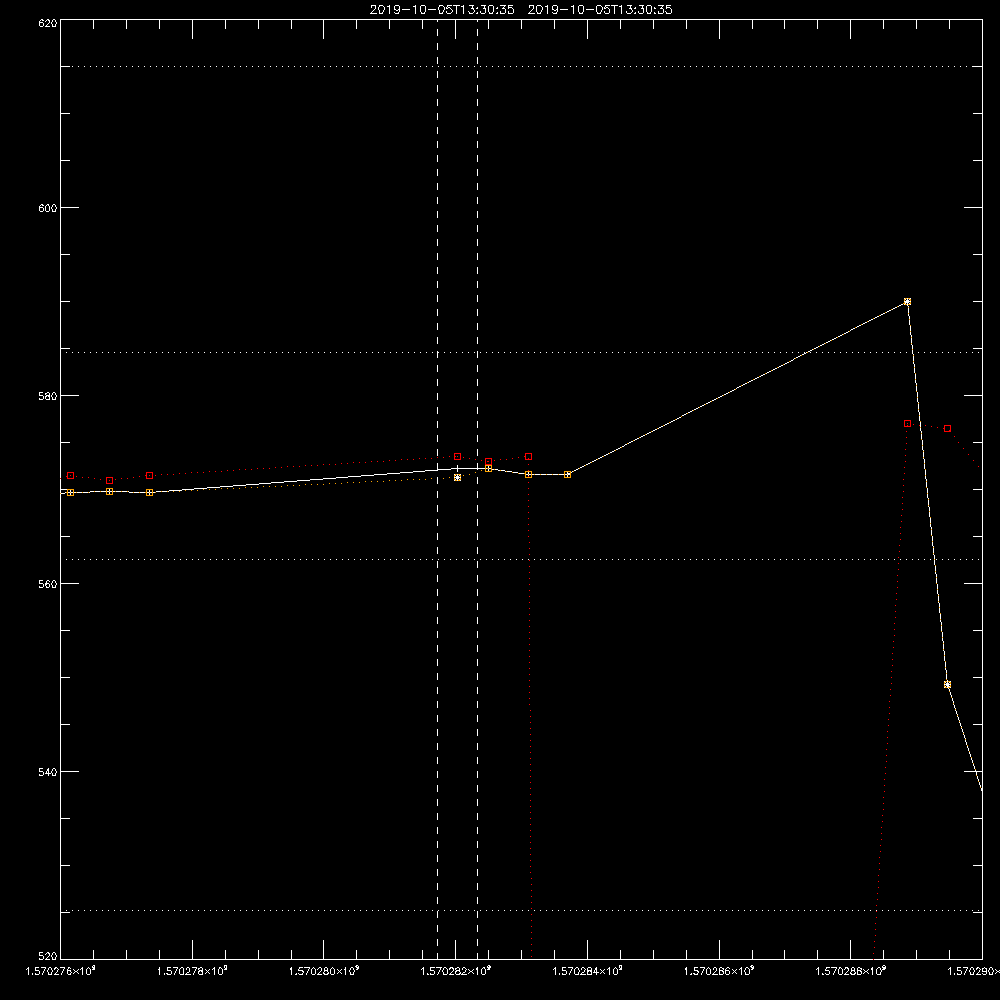Select the orange marker at the 590 peak
1000x1000 pixels.
[908, 302]
